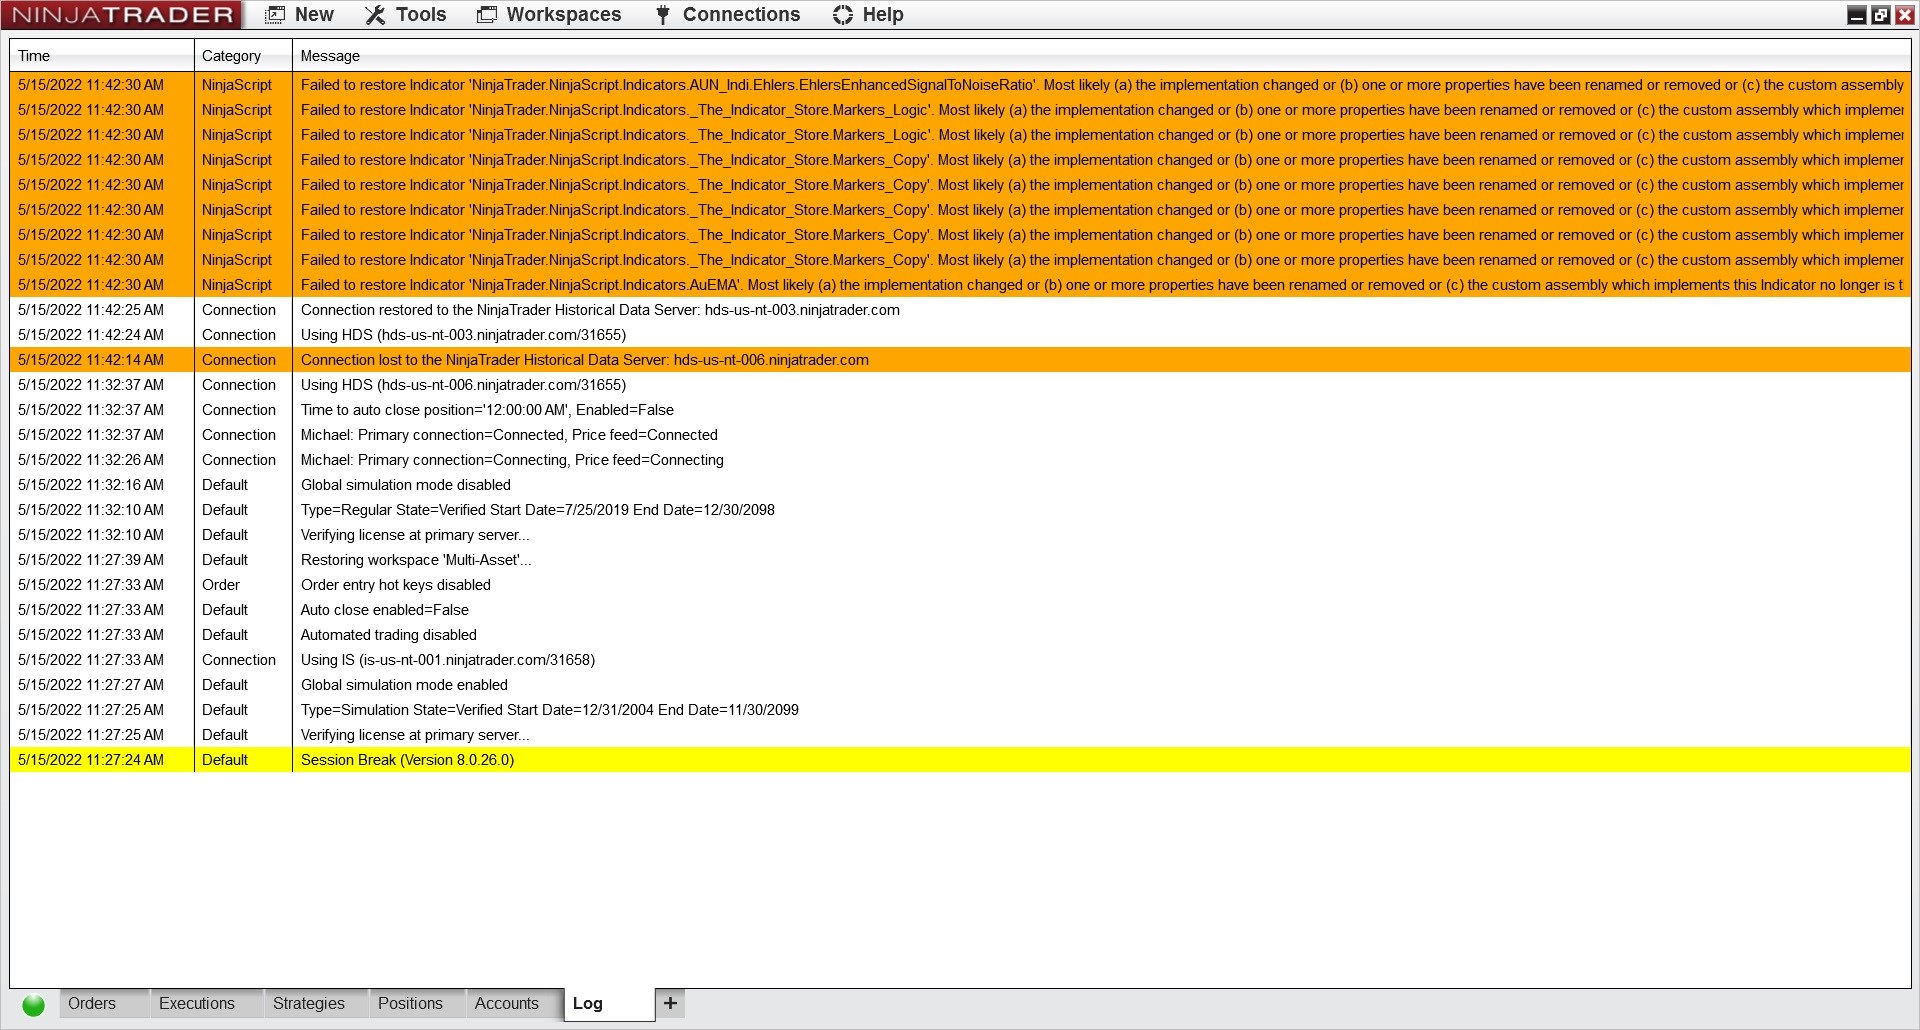Click the Workspaces window icon

click(x=487, y=15)
